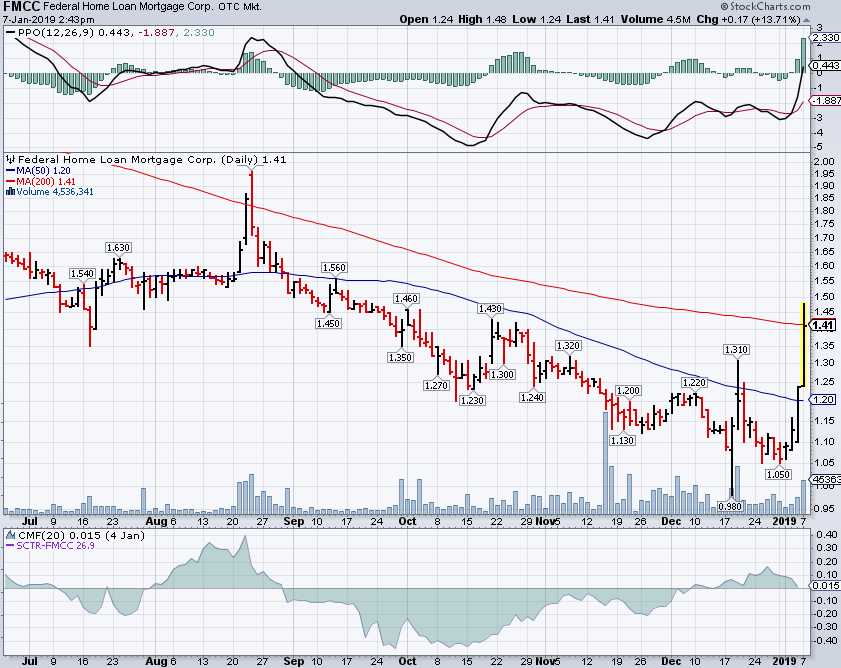Screen dimensions: 841x668
Task: Click the 1.41 last price tag on right axis
Action: coord(824,325)
